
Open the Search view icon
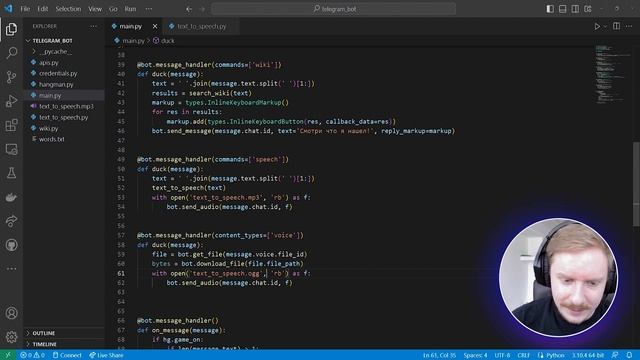[11, 53]
